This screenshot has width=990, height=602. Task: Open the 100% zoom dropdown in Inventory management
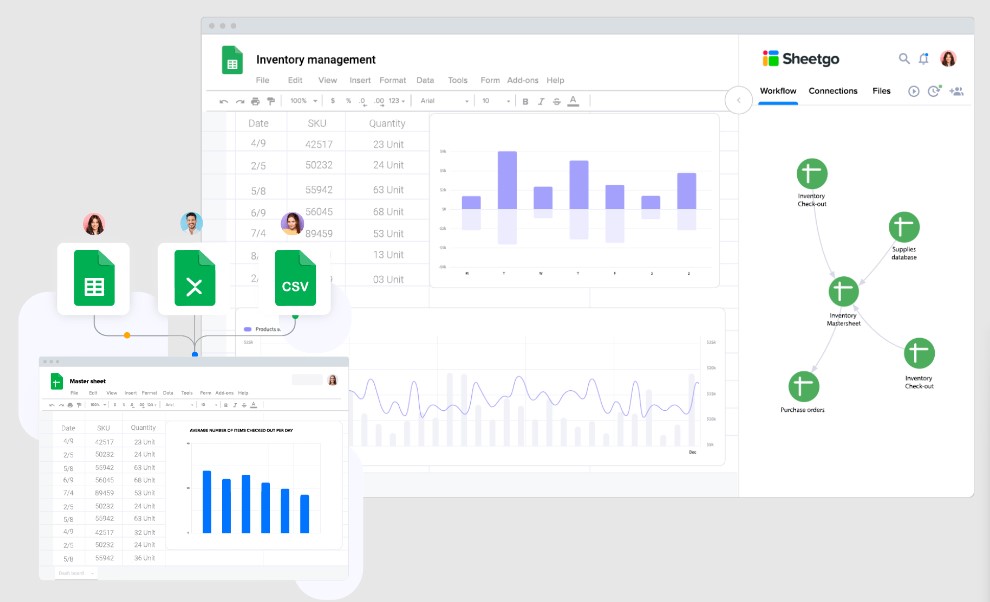(x=303, y=101)
